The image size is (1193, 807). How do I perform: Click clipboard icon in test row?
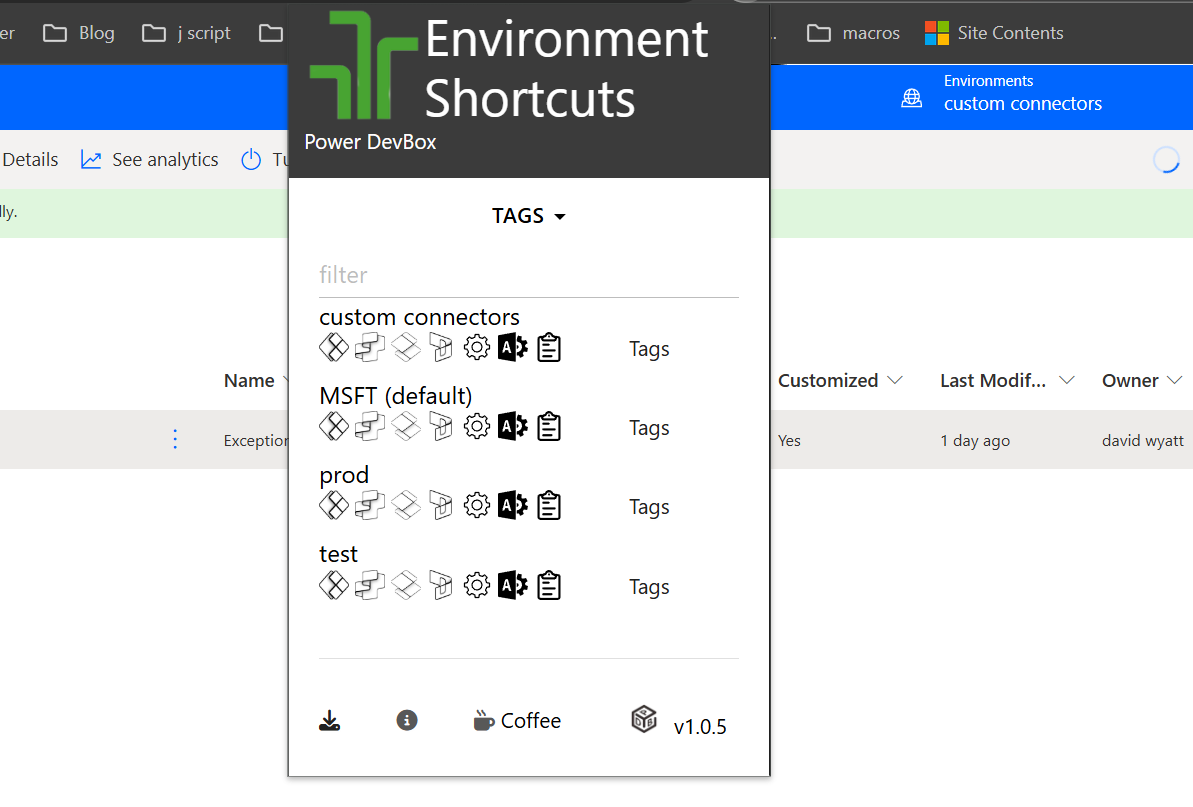[x=549, y=586]
